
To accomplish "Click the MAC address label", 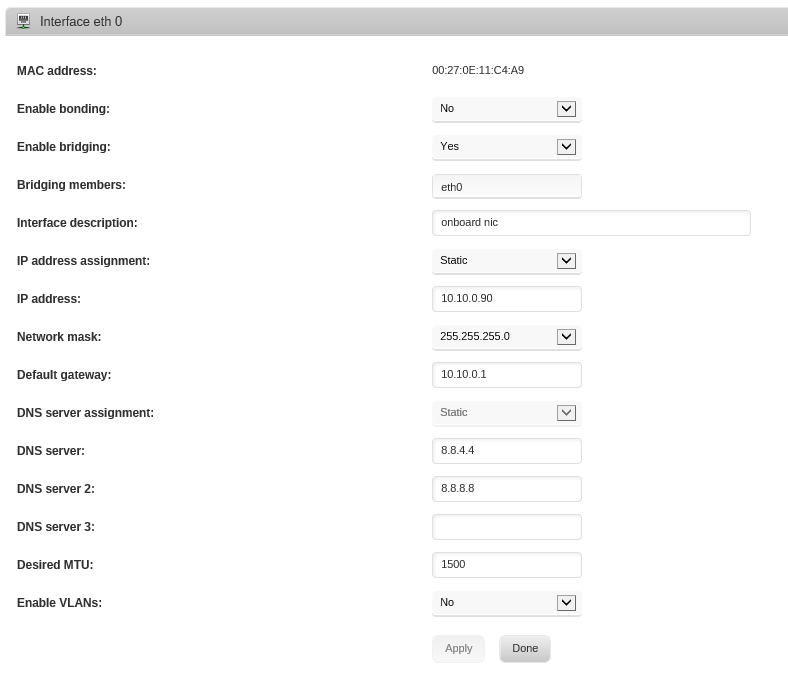I will tap(57, 71).
